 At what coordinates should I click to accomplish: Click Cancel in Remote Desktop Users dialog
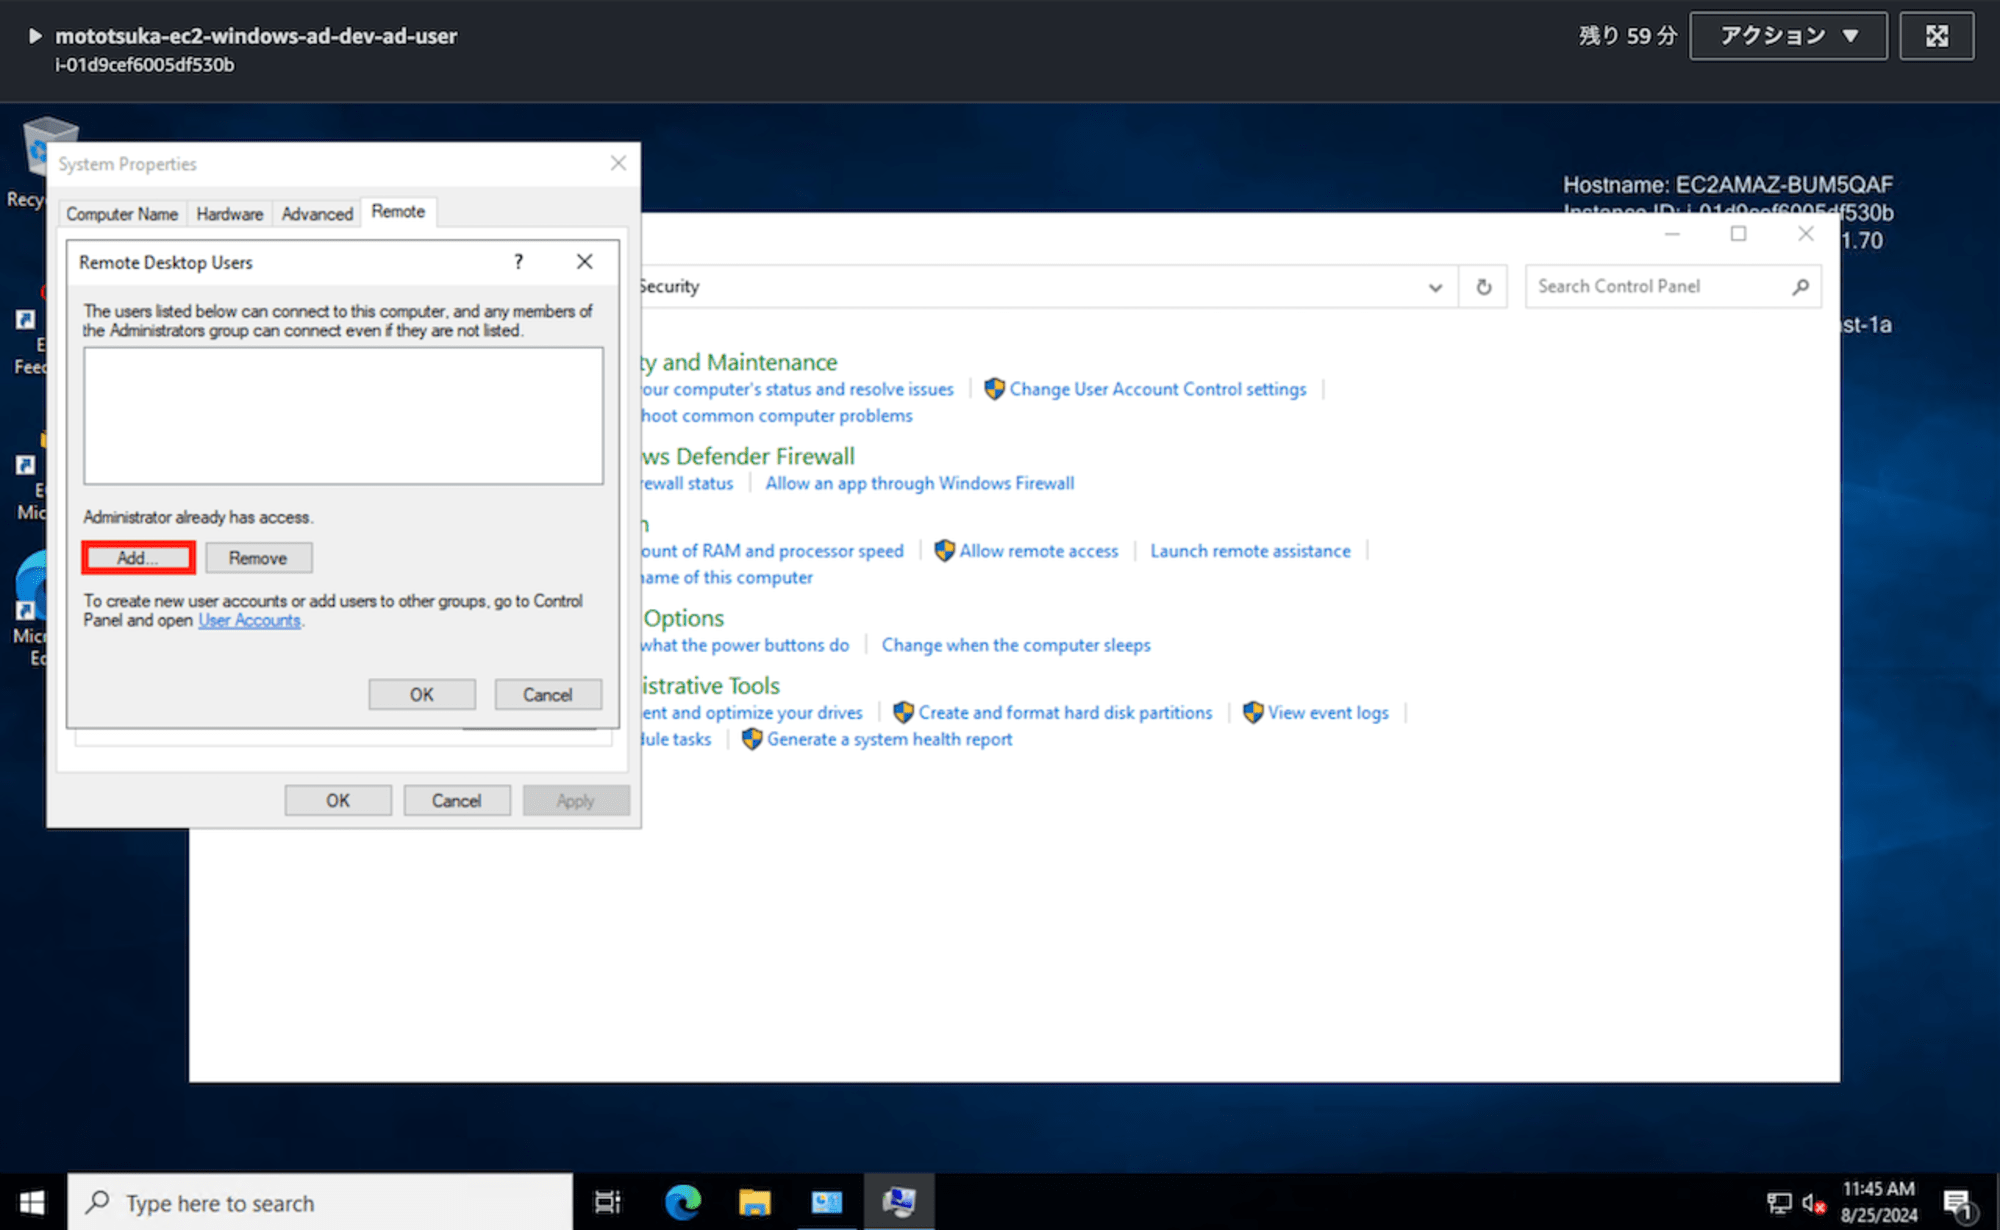pos(547,696)
